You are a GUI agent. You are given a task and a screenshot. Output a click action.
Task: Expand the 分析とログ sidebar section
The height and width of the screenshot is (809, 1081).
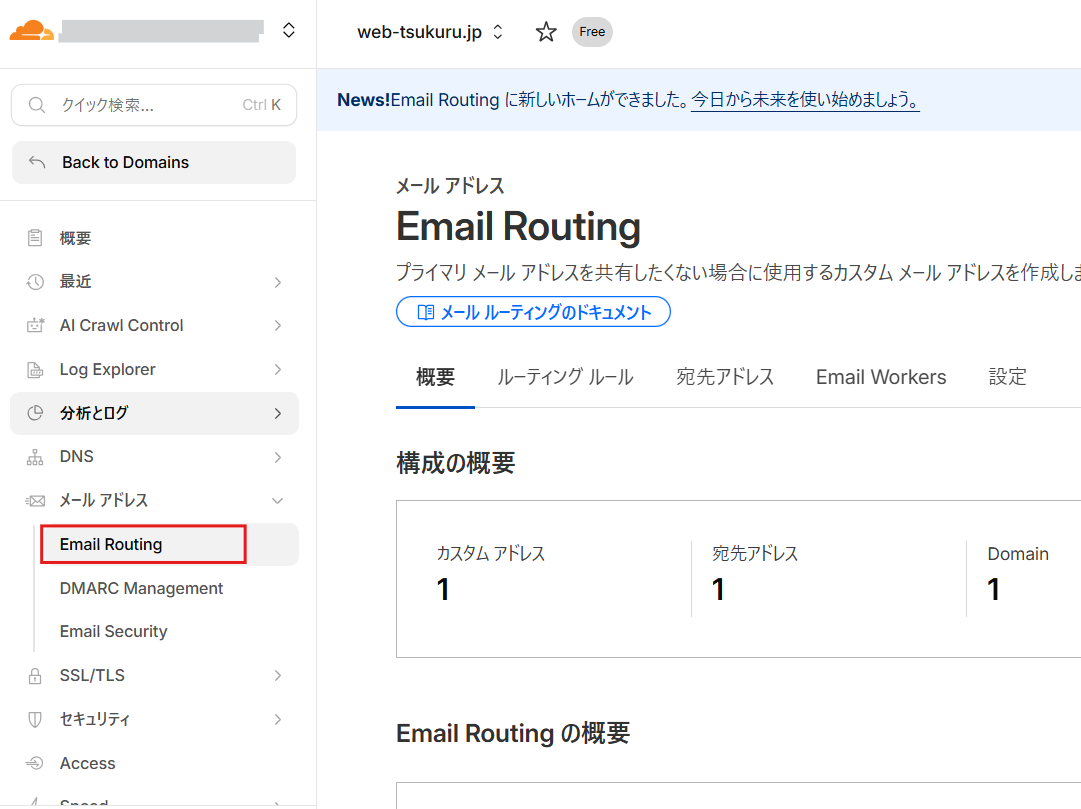(277, 413)
